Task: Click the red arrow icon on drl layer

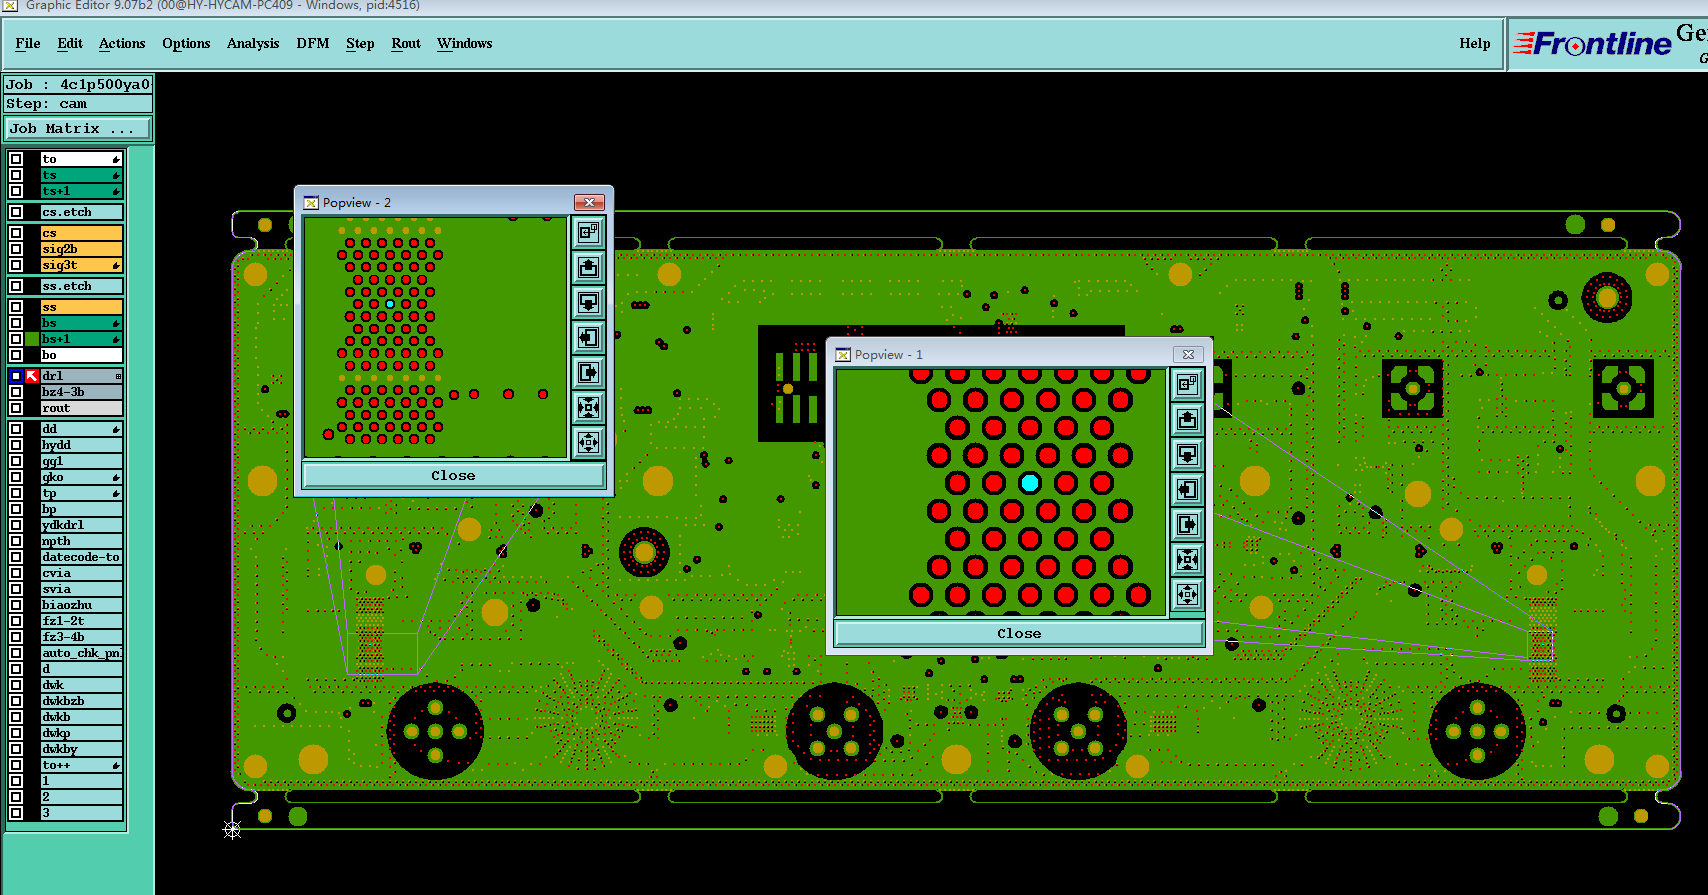Action: tap(32, 376)
